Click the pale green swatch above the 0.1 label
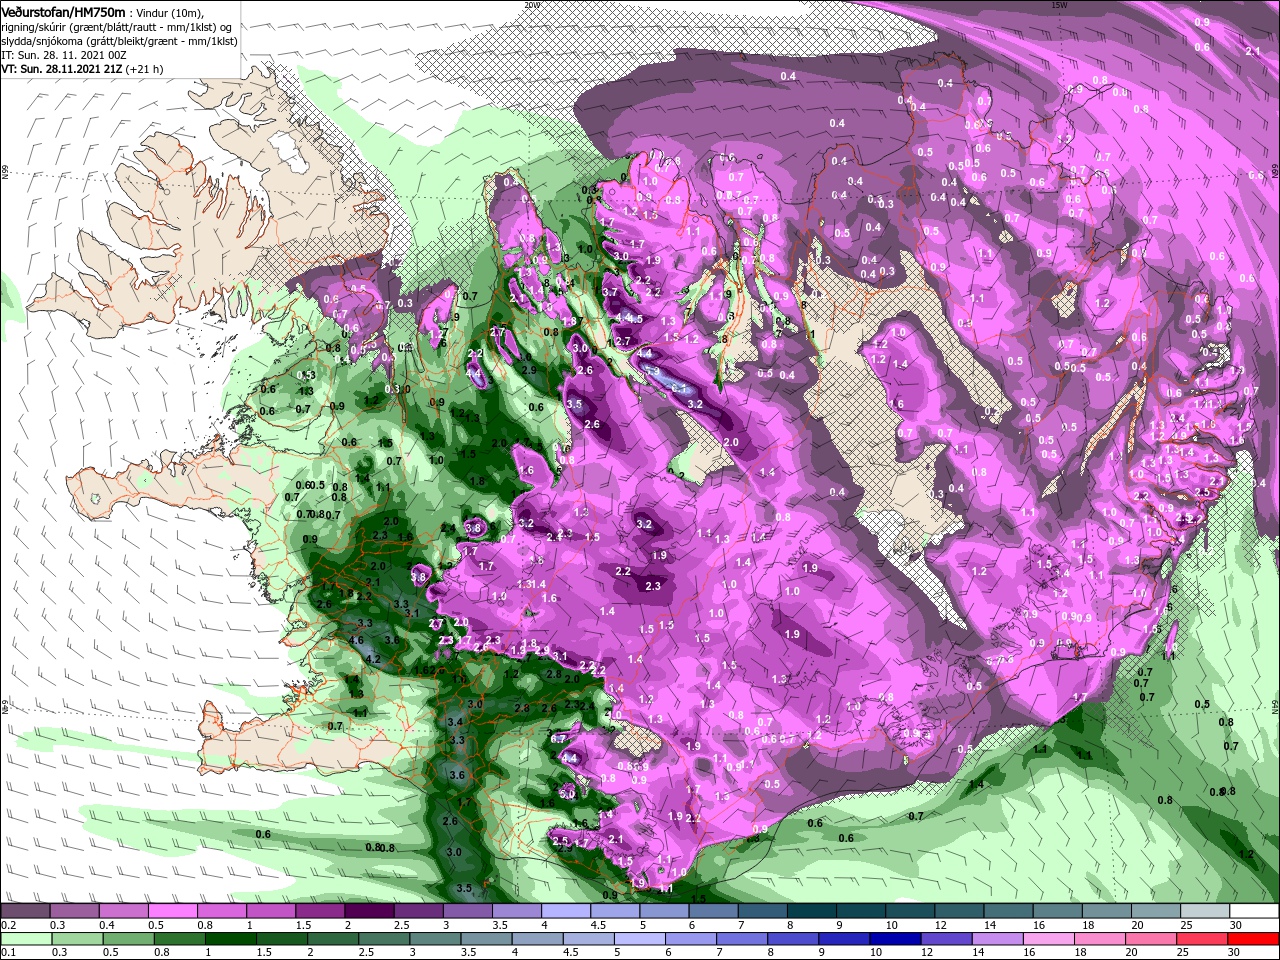The width and height of the screenshot is (1280, 960). (x=24, y=939)
